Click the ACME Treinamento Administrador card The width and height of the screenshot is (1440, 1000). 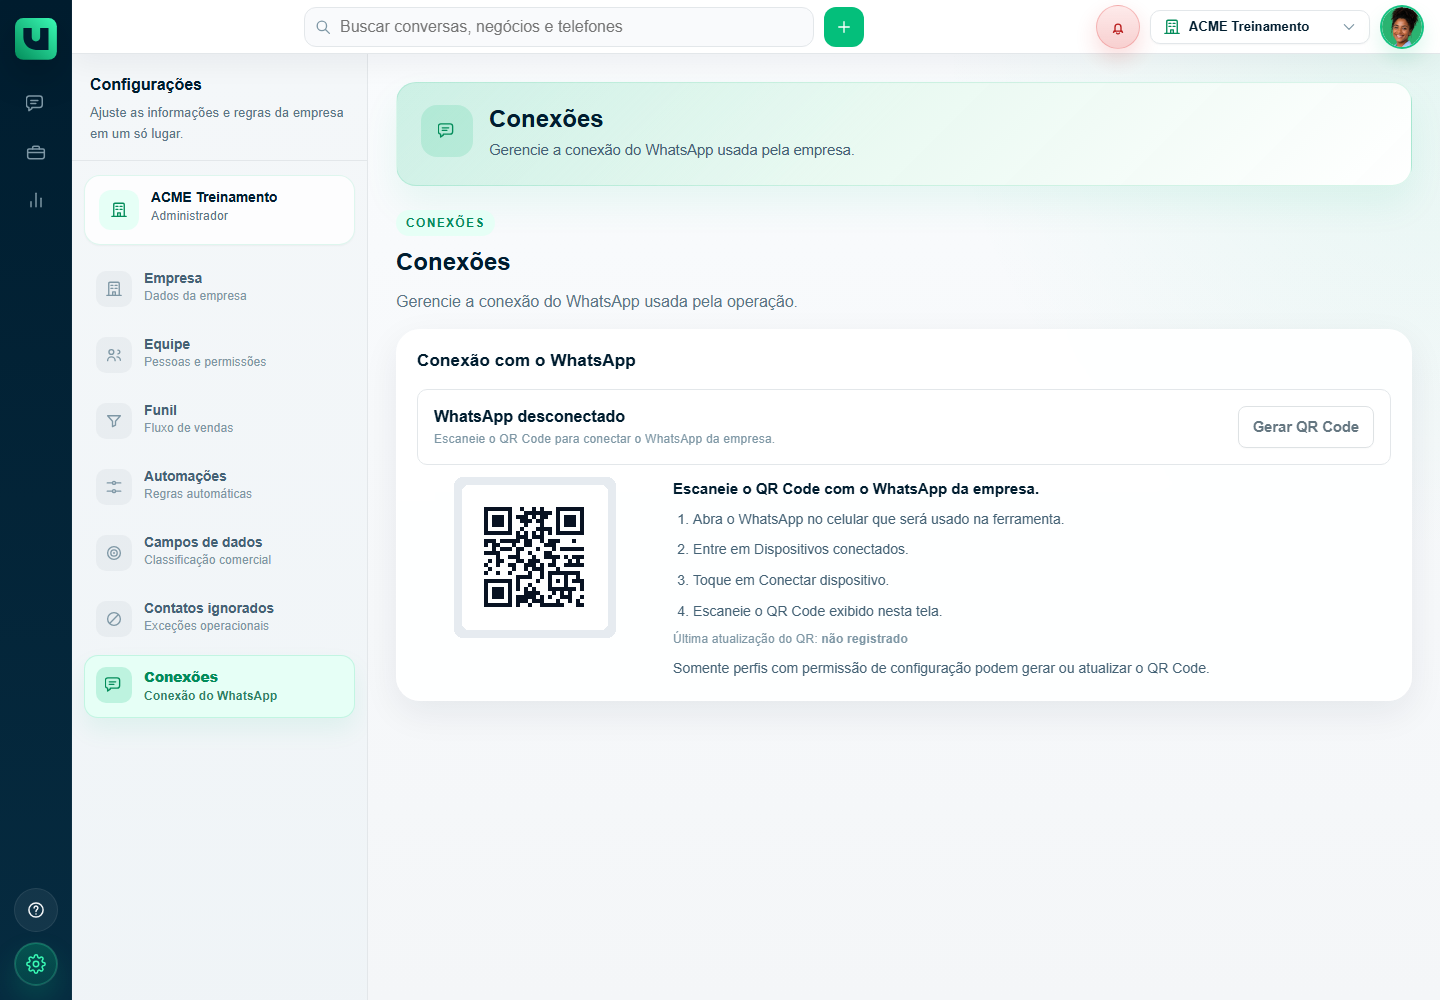(x=219, y=210)
